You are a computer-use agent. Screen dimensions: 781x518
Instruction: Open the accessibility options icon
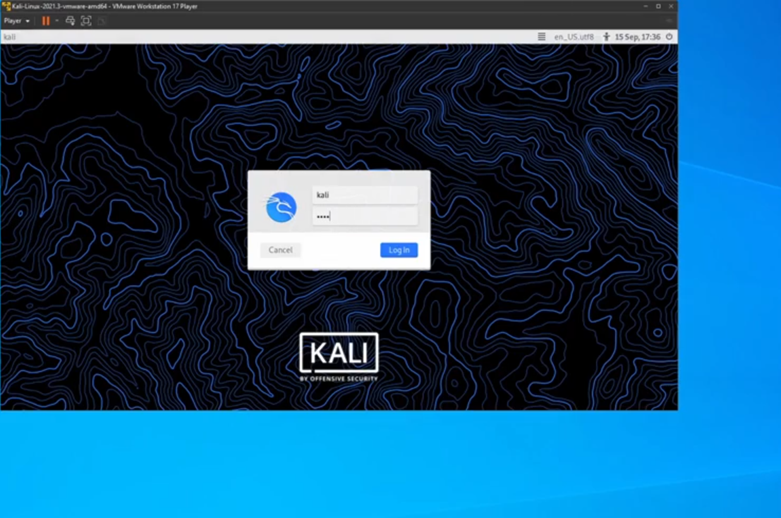pyautogui.click(x=606, y=37)
